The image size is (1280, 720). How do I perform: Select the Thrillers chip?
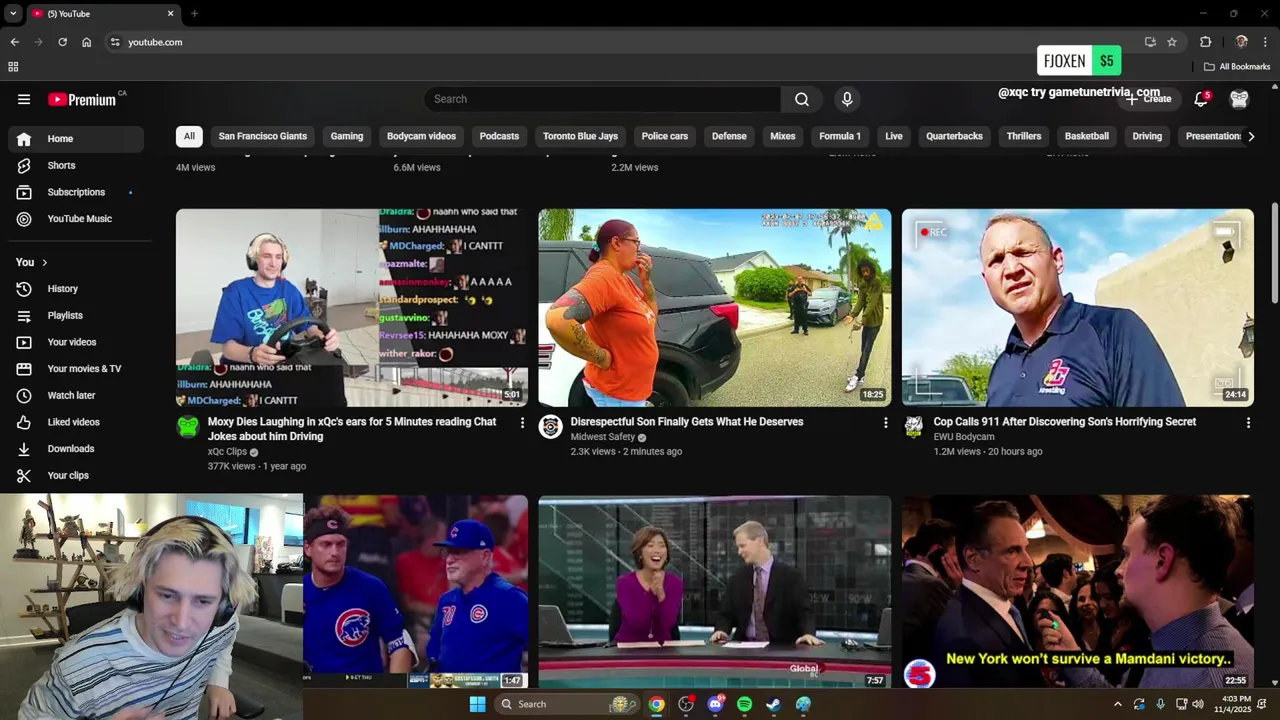point(1024,136)
